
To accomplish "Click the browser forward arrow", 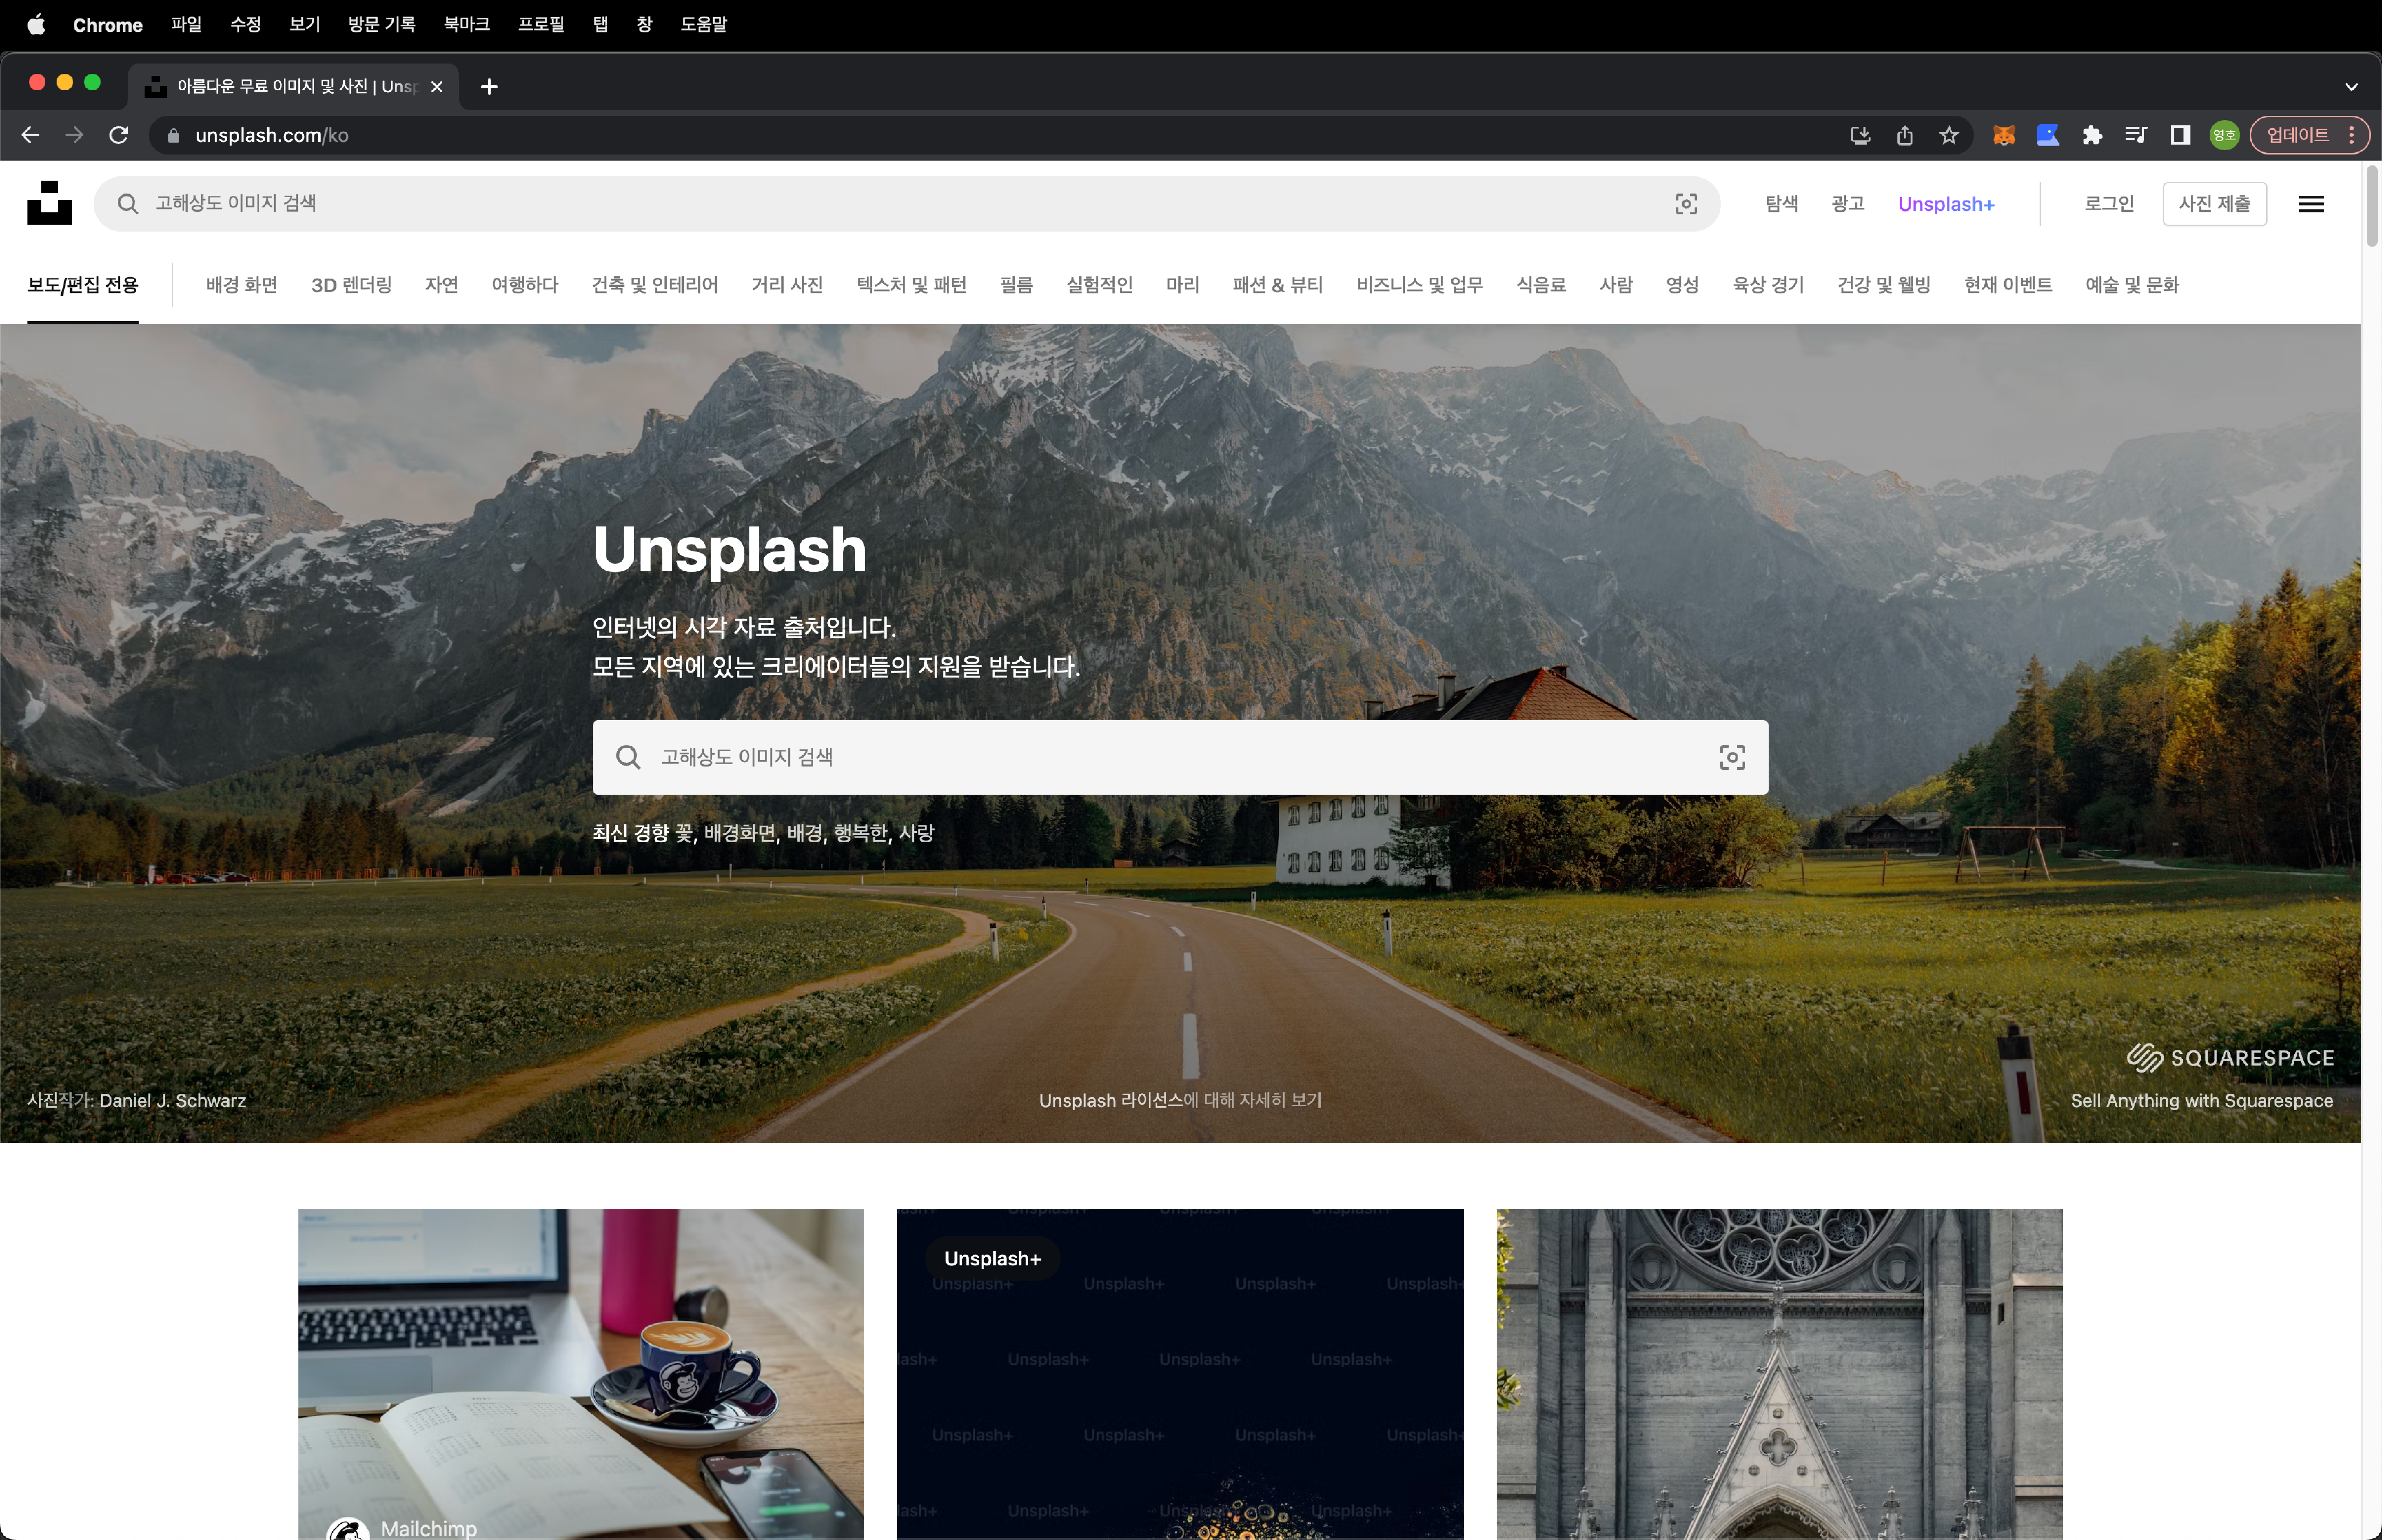I will [x=74, y=135].
